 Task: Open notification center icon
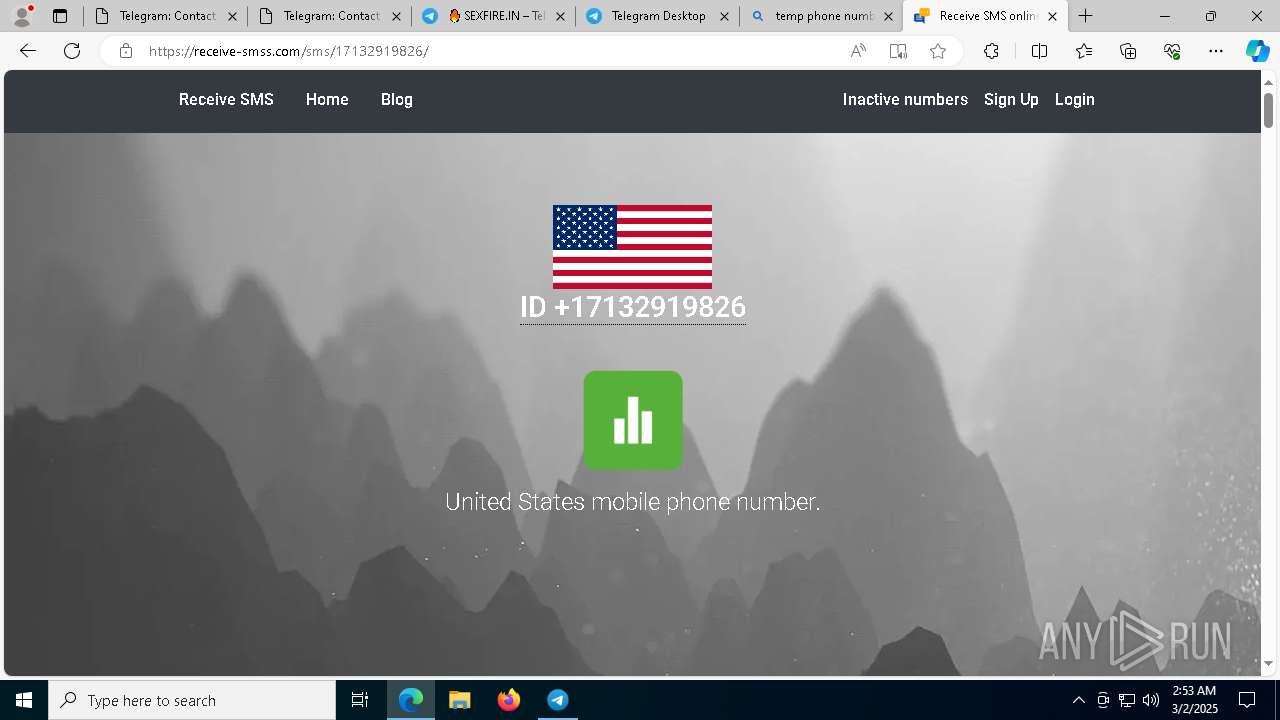pyautogui.click(x=1248, y=700)
